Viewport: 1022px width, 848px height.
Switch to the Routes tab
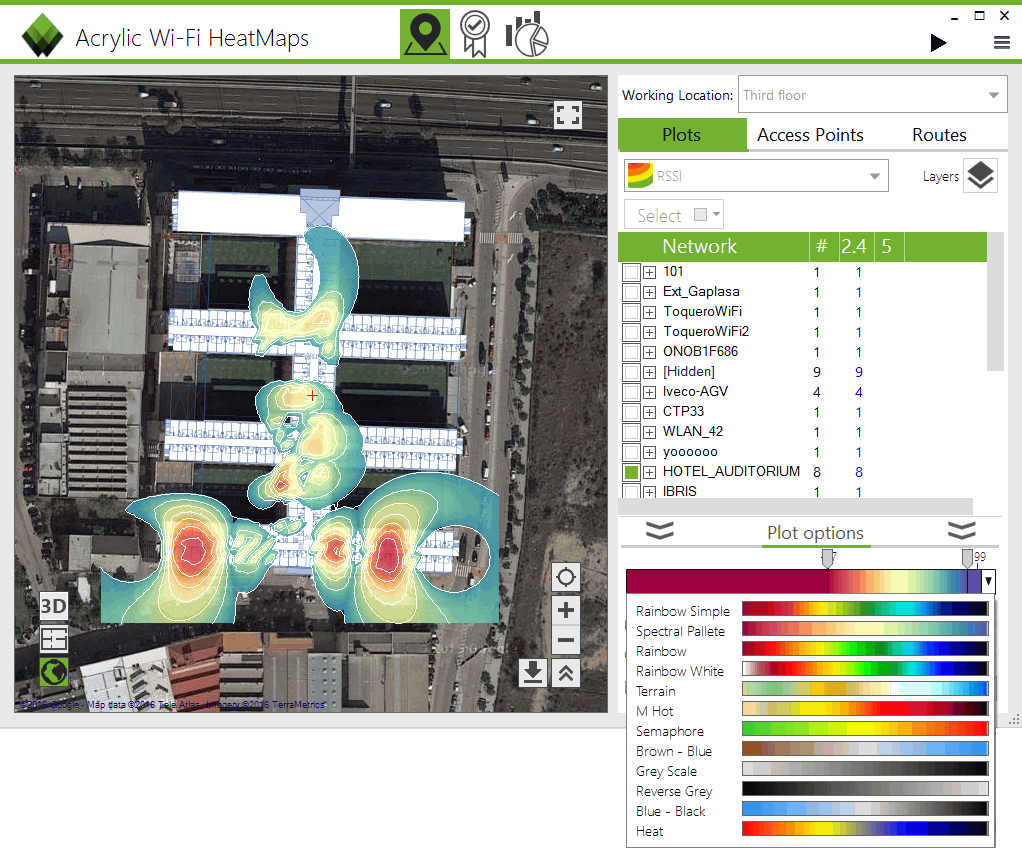click(939, 135)
